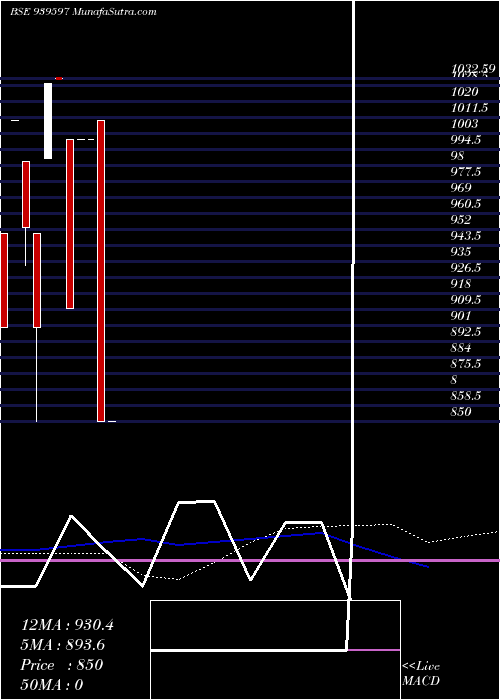Click the 1020 price axis label
This screenshot has width=500, height=700.
tap(465, 92)
